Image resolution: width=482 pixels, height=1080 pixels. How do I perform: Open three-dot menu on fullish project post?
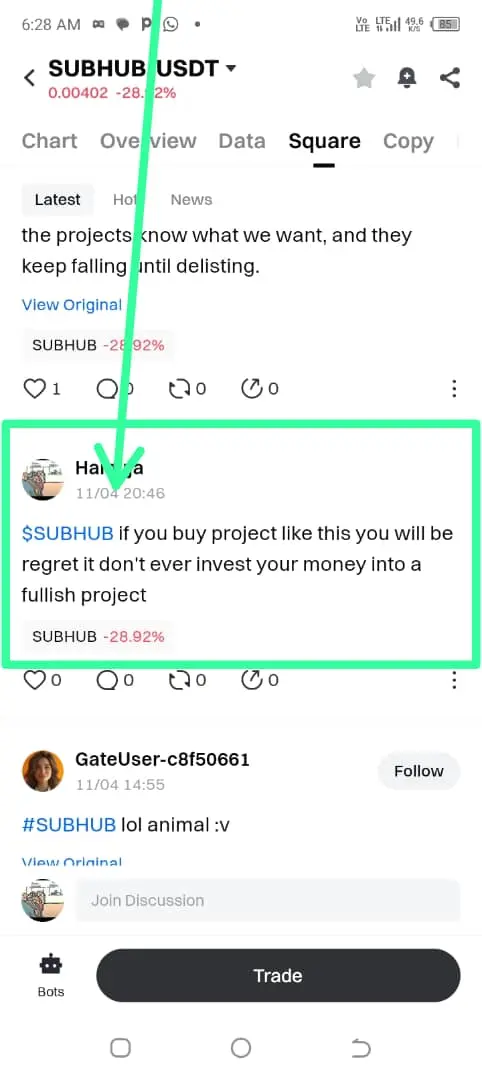[x=454, y=681]
